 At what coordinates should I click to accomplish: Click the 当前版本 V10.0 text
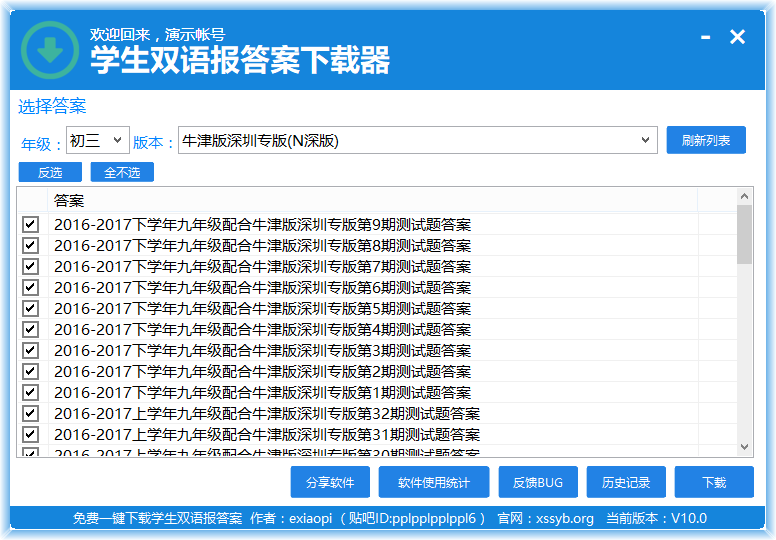(656, 518)
